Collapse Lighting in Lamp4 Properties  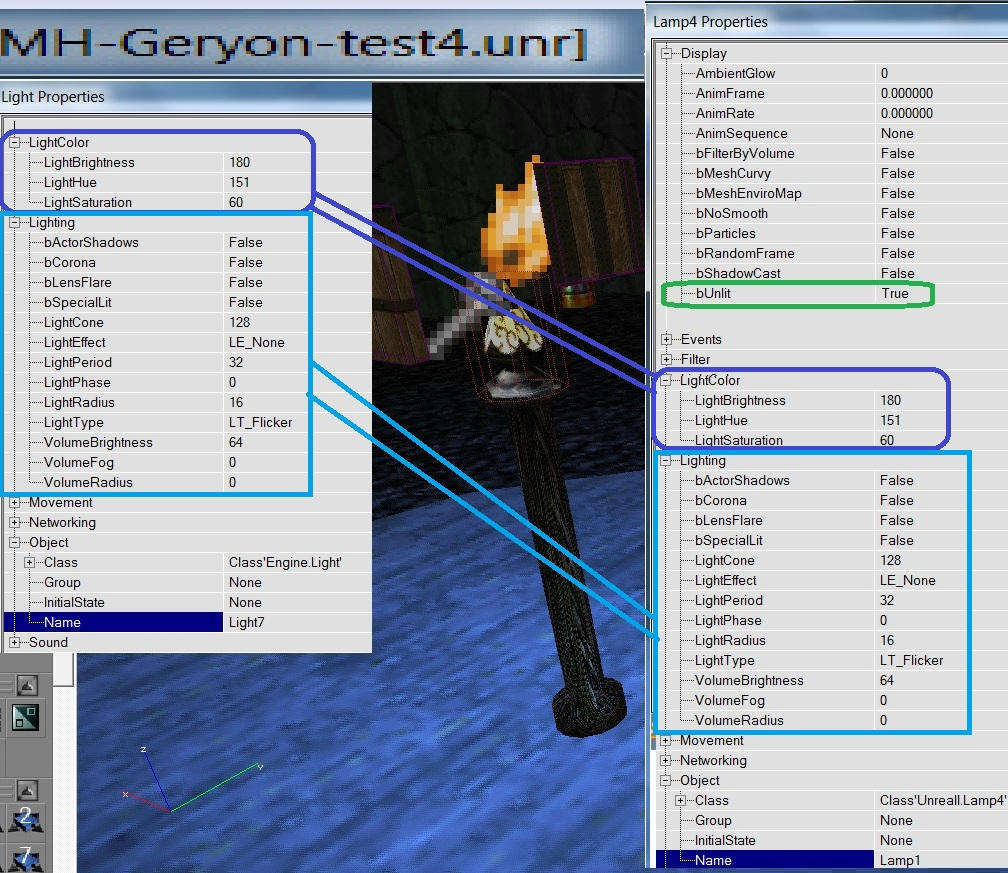tap(666, 461)
